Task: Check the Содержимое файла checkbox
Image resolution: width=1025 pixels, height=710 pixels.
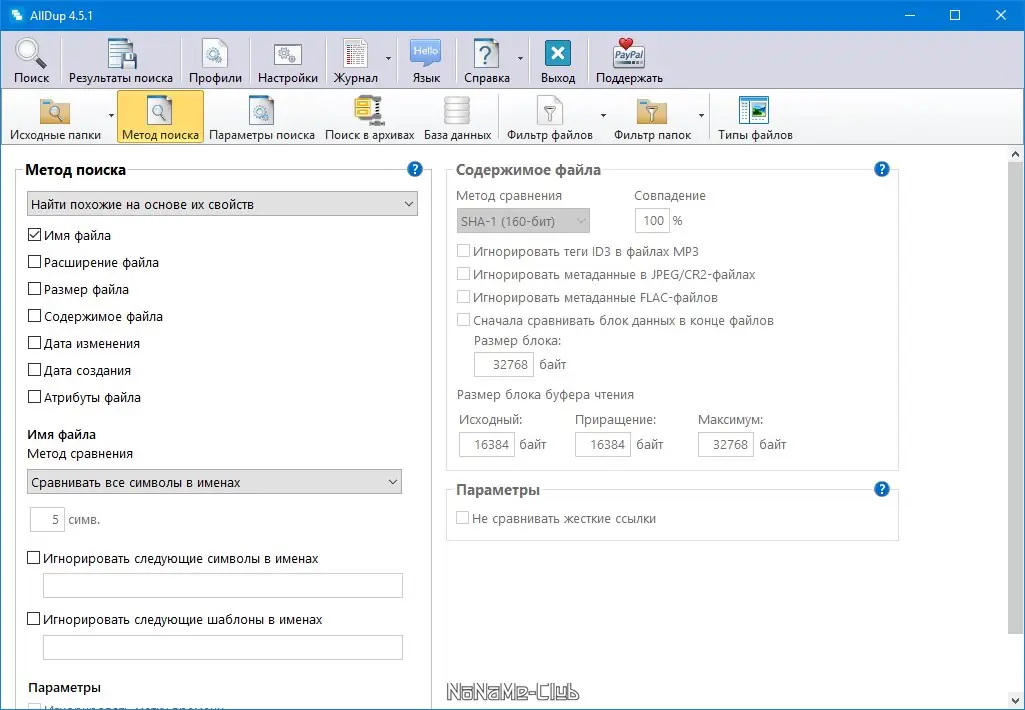Action: [x=35, y=316]
